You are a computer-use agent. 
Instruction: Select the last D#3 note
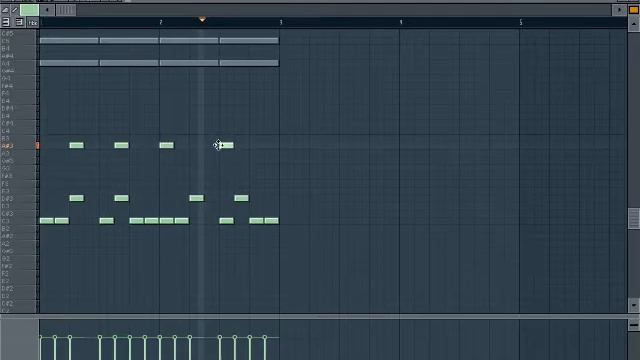(241, 198)
